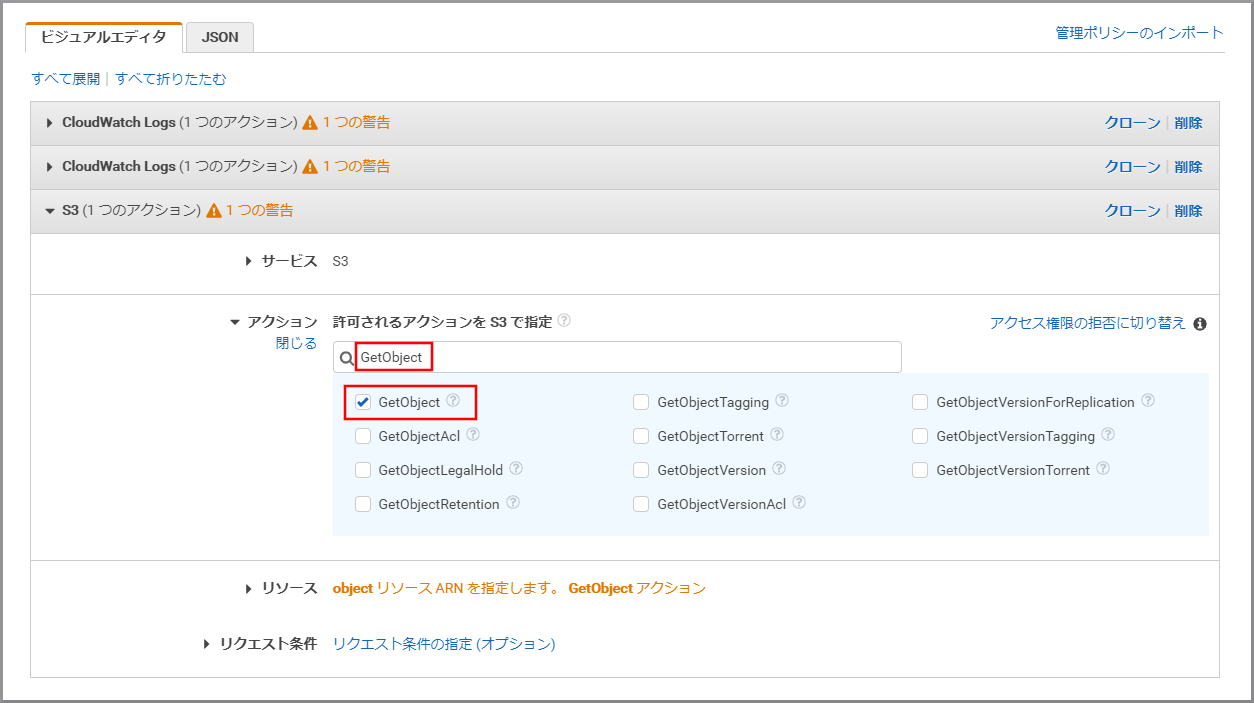The image size is (1254, 703).
Task: Click the search magnifier icon in action filter
Action: pos(346,358)
